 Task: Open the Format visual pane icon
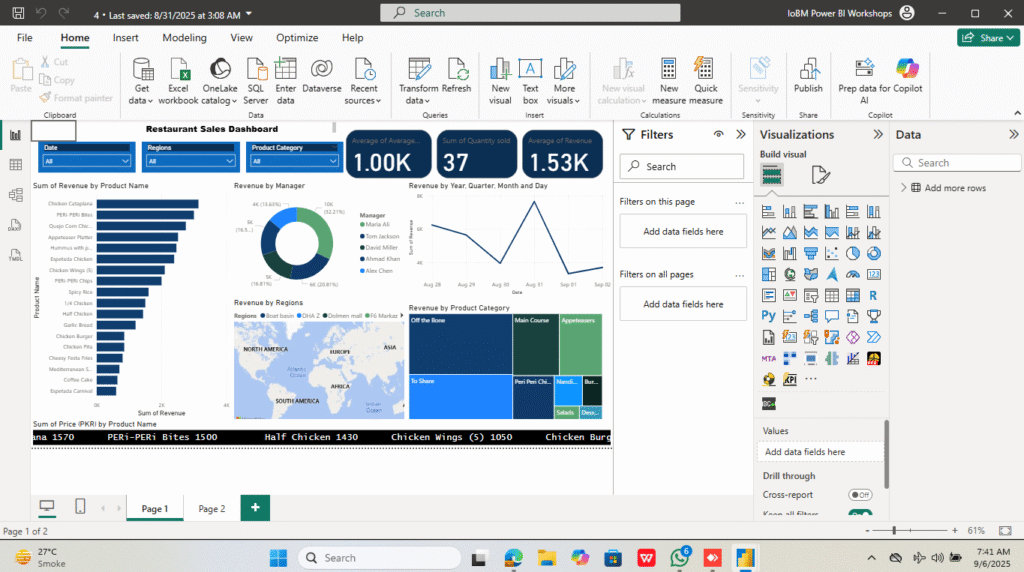(x=820, y=175)
